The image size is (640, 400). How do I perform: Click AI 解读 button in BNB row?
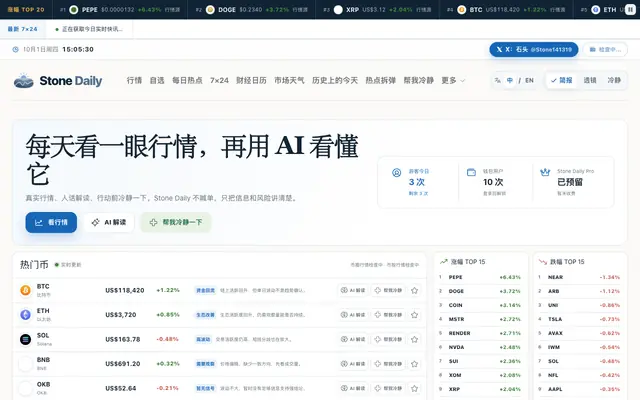tap(353, 364)
